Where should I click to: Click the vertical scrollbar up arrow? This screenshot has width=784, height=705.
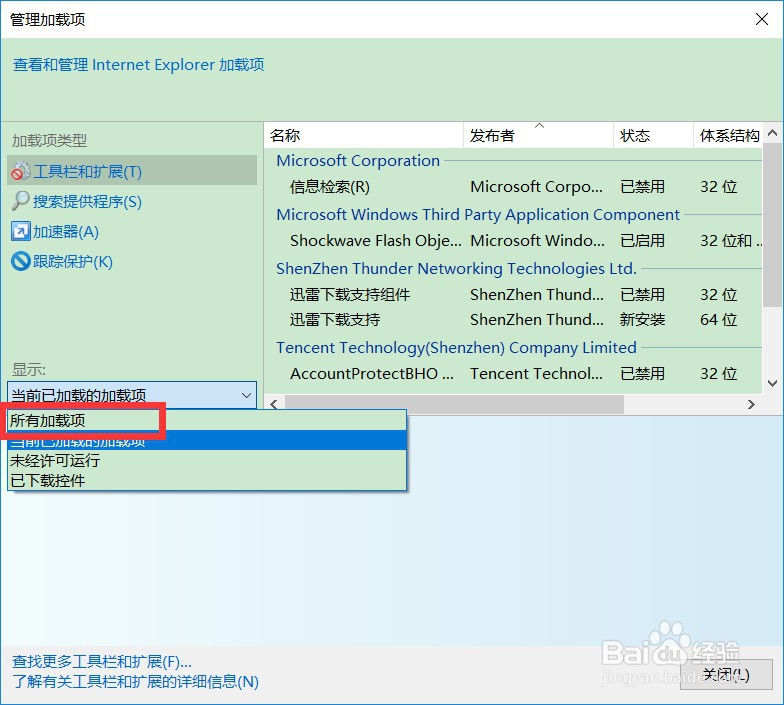(x=772, y=133)
